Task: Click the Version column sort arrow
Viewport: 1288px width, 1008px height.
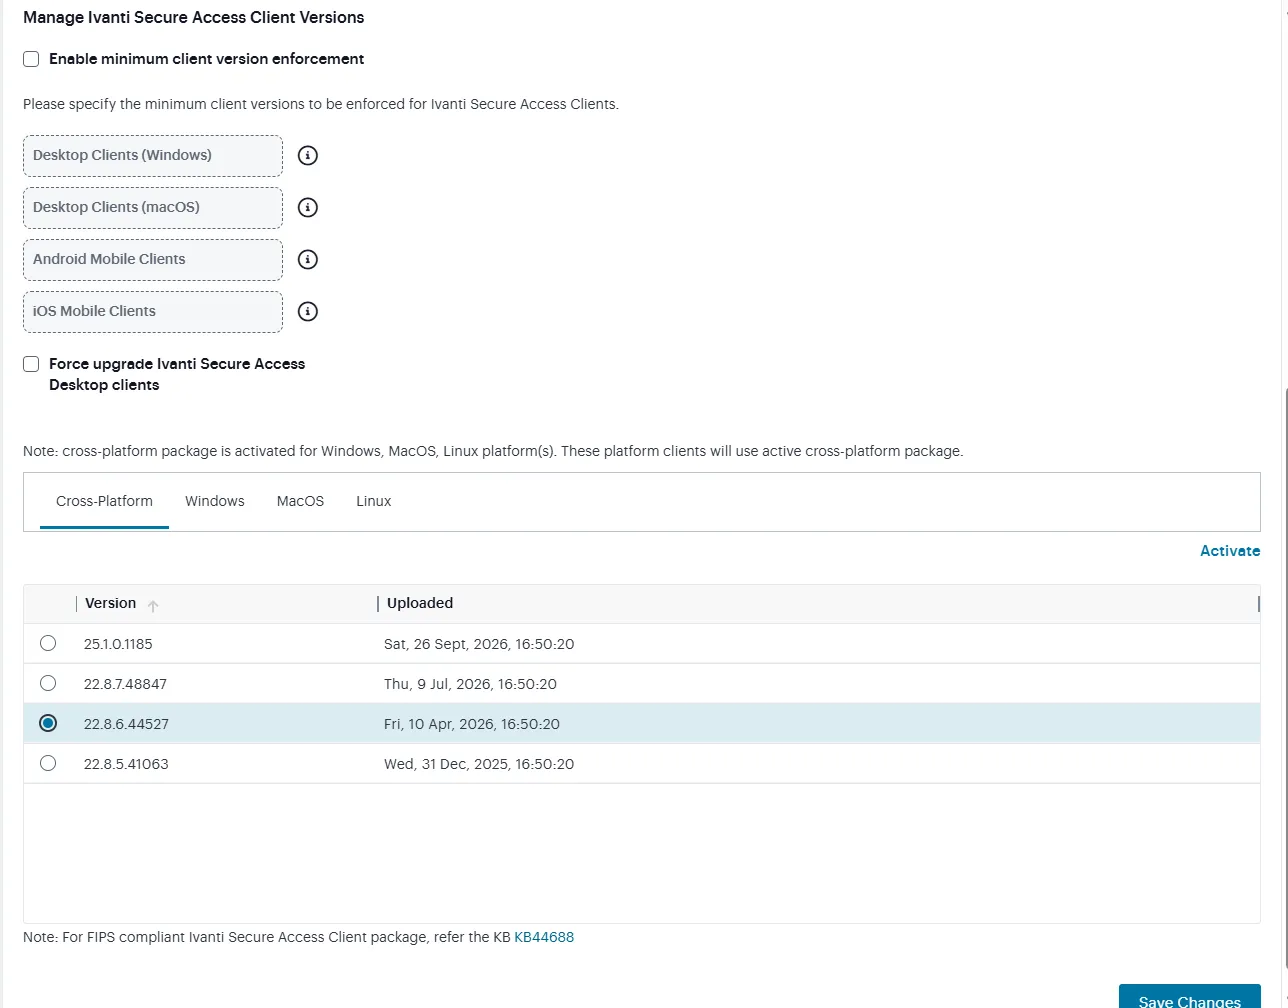Action: point(153,605)
